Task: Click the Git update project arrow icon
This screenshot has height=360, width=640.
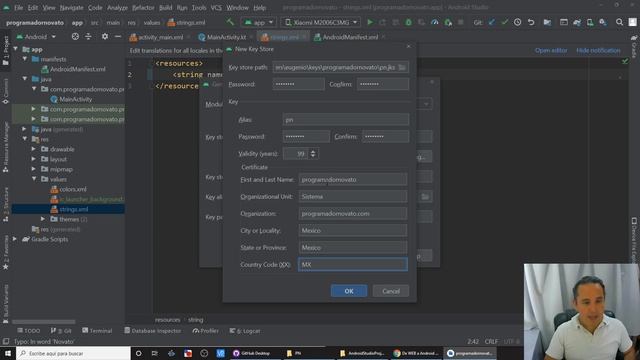Action: coord(491,22)
